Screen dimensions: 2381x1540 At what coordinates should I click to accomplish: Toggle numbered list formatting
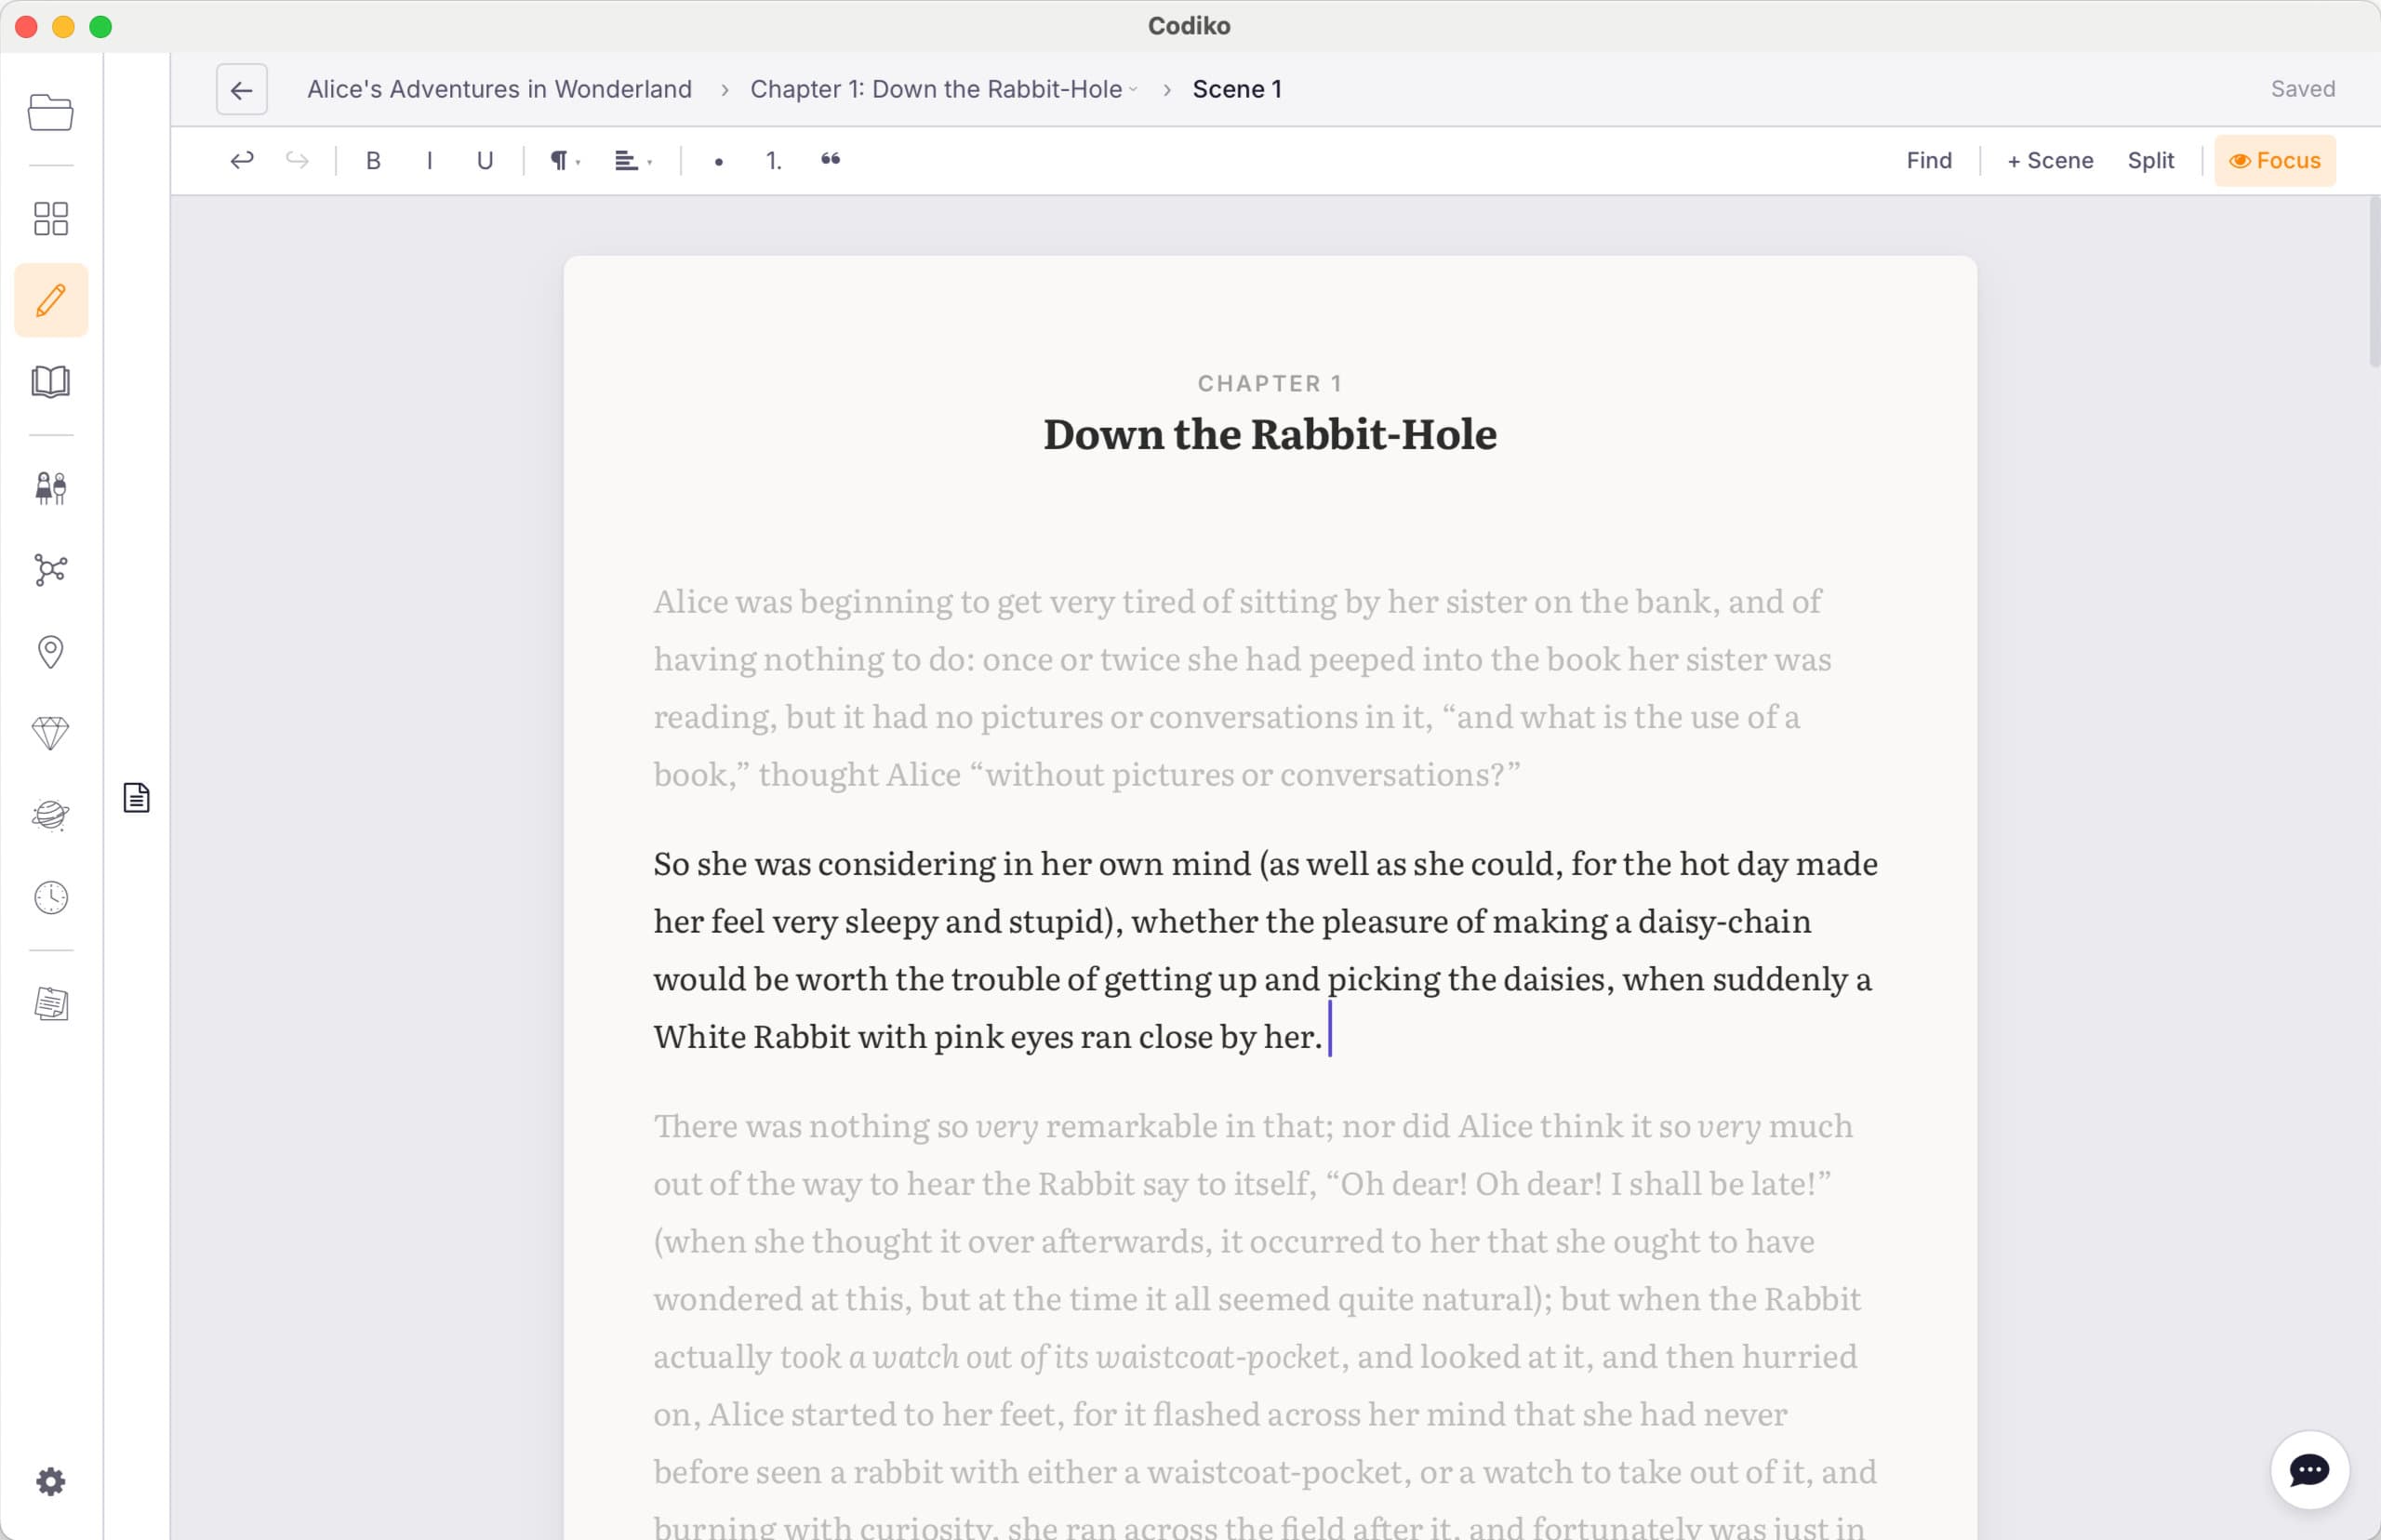774,160
